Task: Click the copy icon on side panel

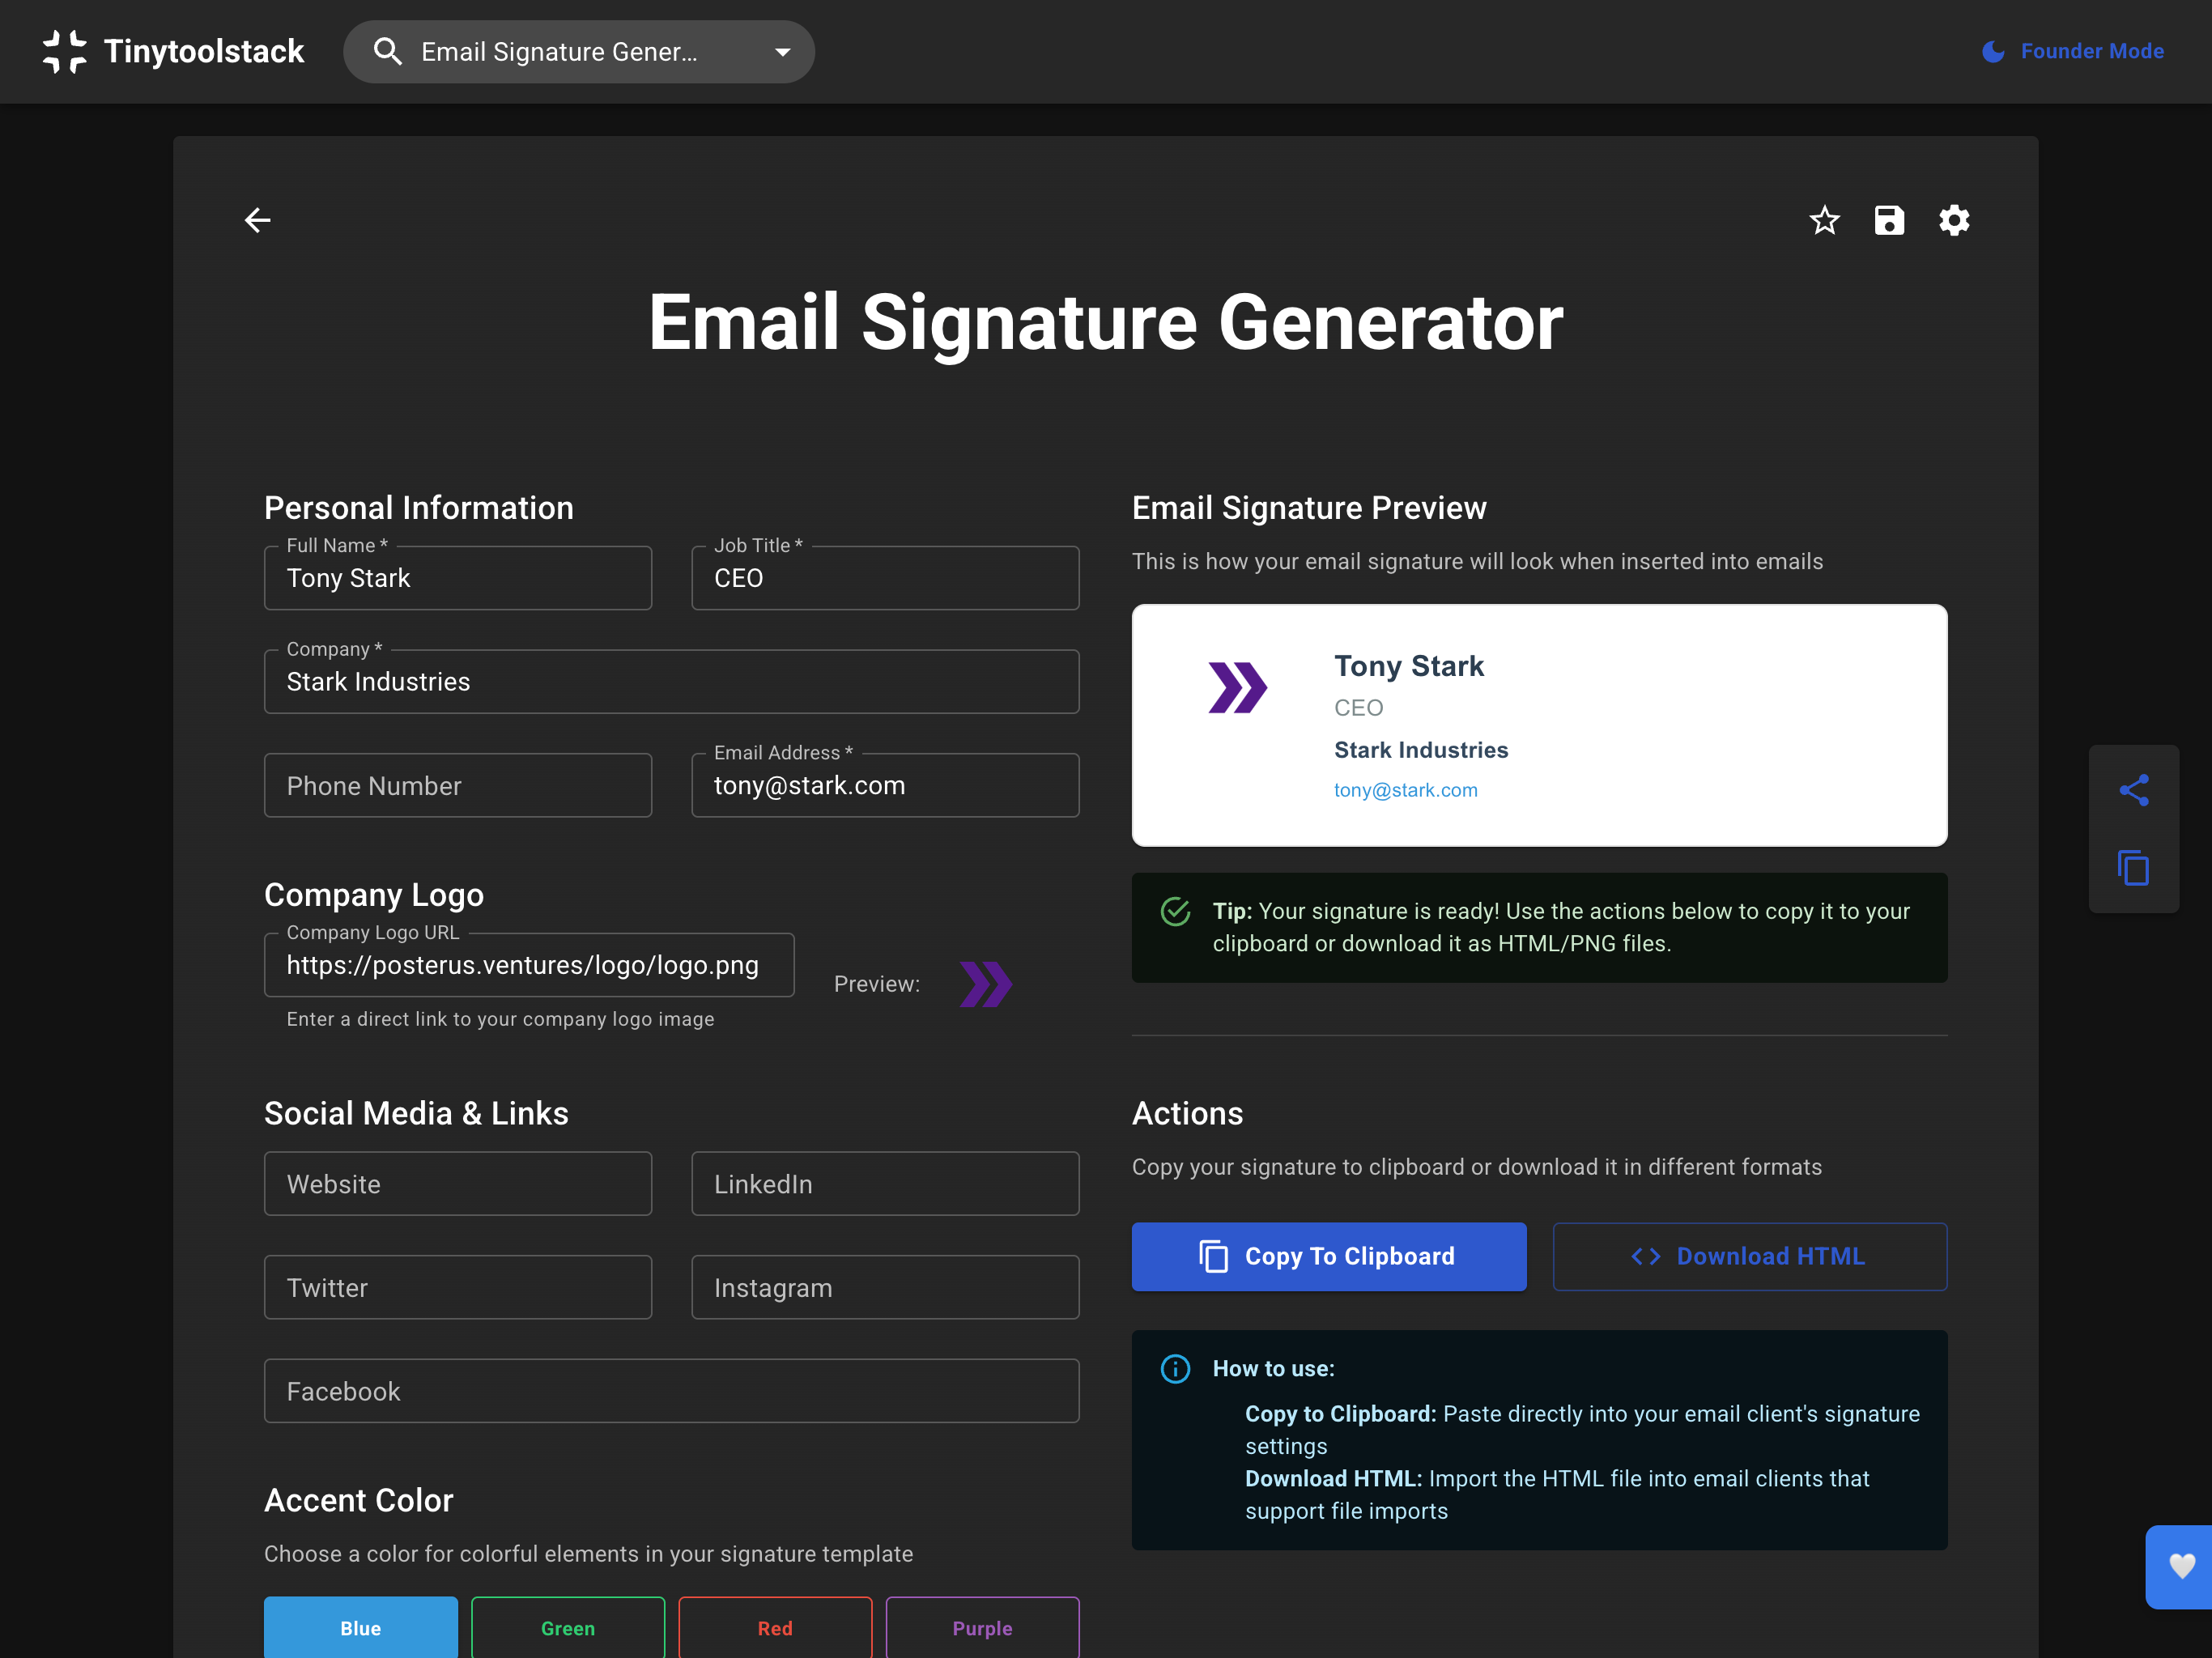Action: (x=2133, y=867)
